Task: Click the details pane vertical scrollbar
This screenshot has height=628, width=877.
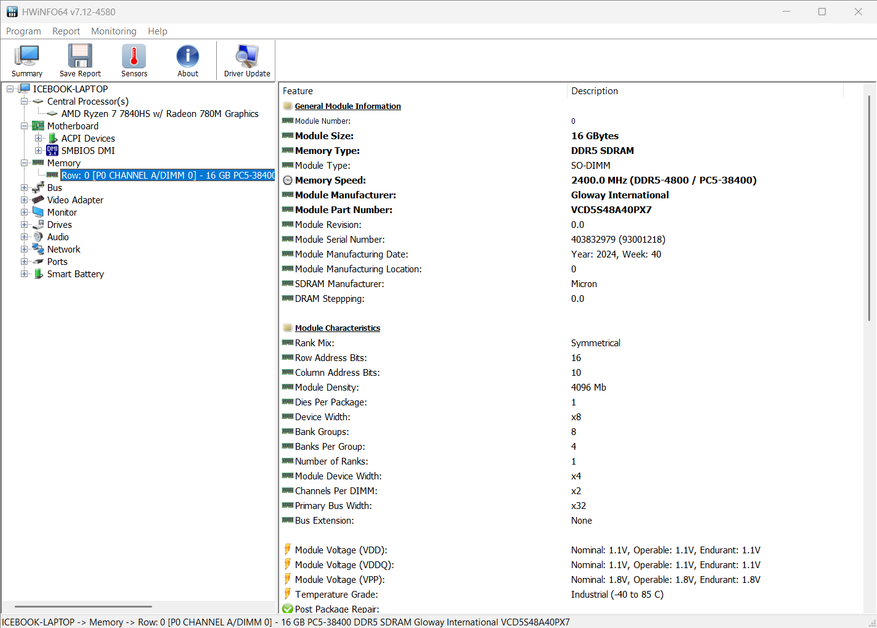Action: [x=869, y=207]
